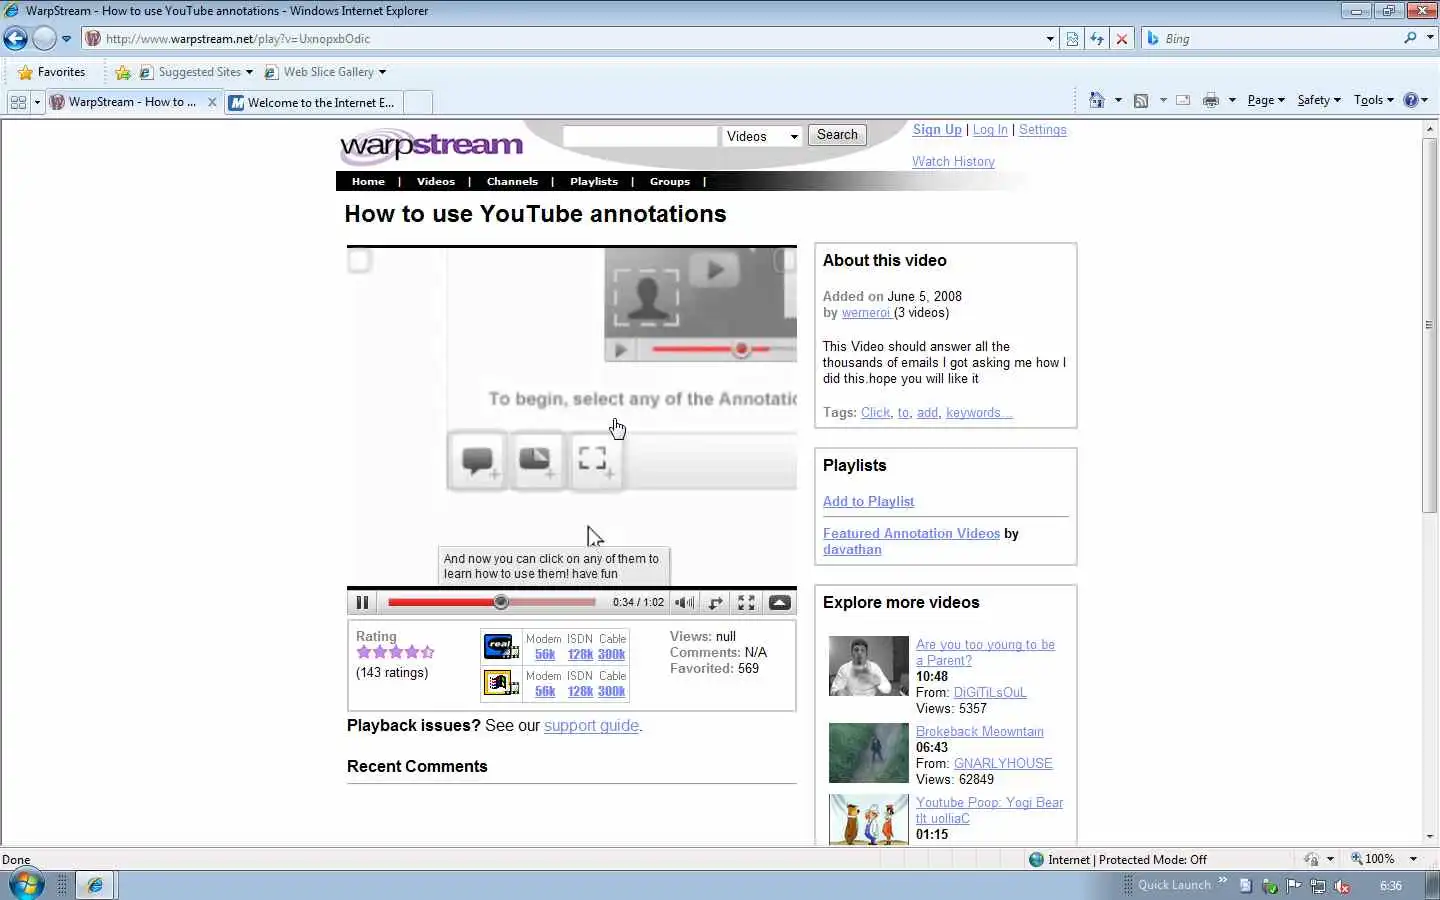Open the Help question mark dropdown
1440x900 pixels.
[x=1416, y=100]
